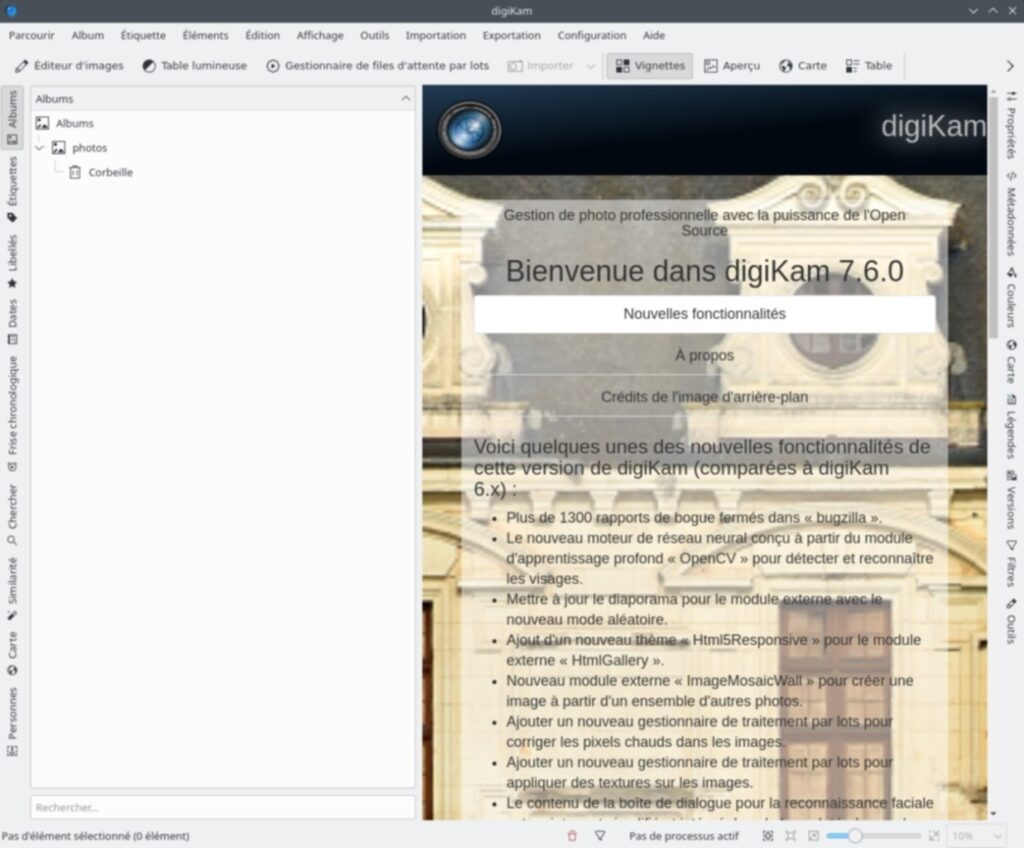Select the Similarité sidebar tab
Screen dimensions: 1024x848
pos(12,589)
